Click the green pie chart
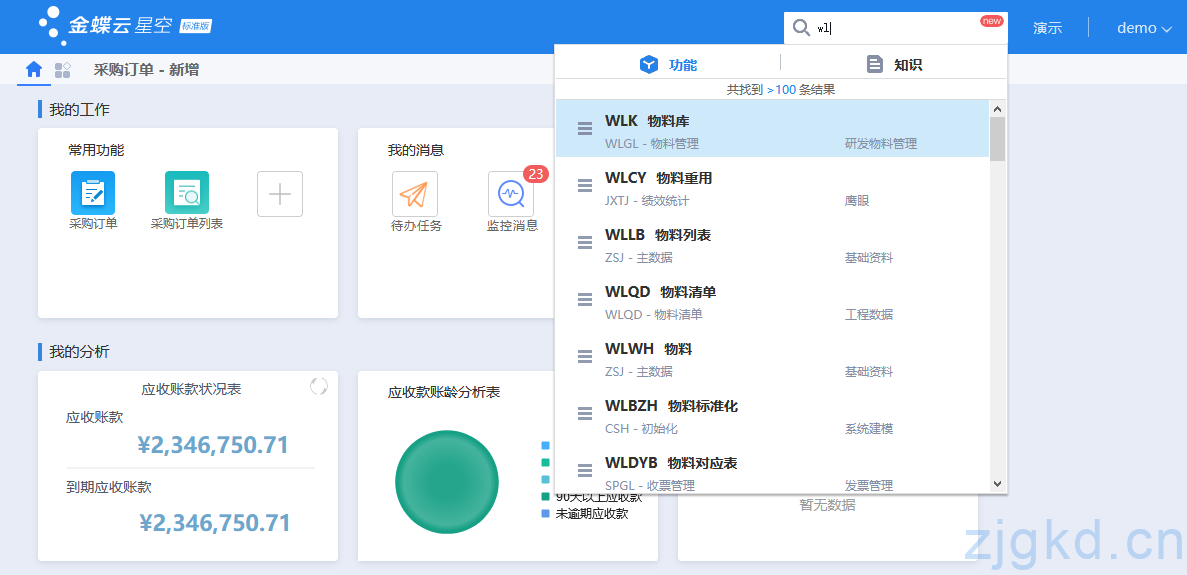The height and width of the screenshot is (575, 1187). (x=447, y=482)
